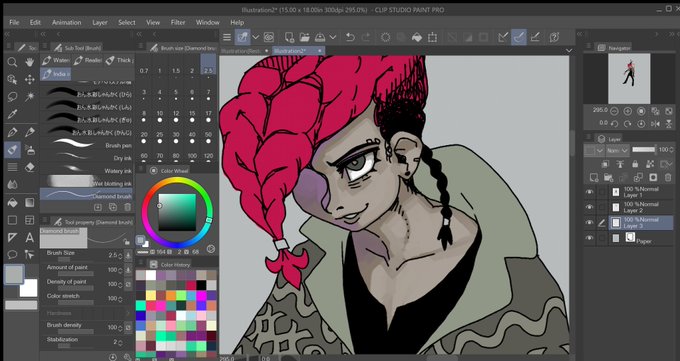Select the Thick paint sub tool group
Screen dimensions: 680x361
click(x=119, y=60)
